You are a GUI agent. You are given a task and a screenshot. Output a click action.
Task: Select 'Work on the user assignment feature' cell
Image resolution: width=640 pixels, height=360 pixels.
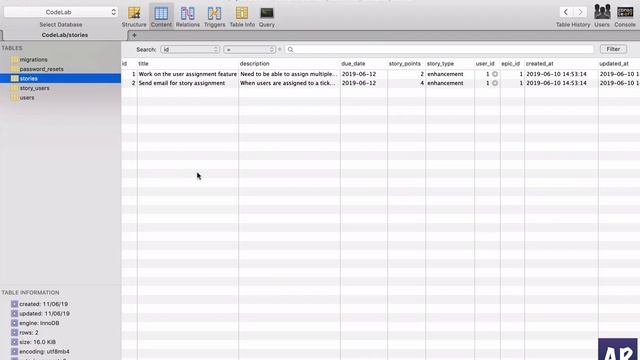[x=188, y=74]
